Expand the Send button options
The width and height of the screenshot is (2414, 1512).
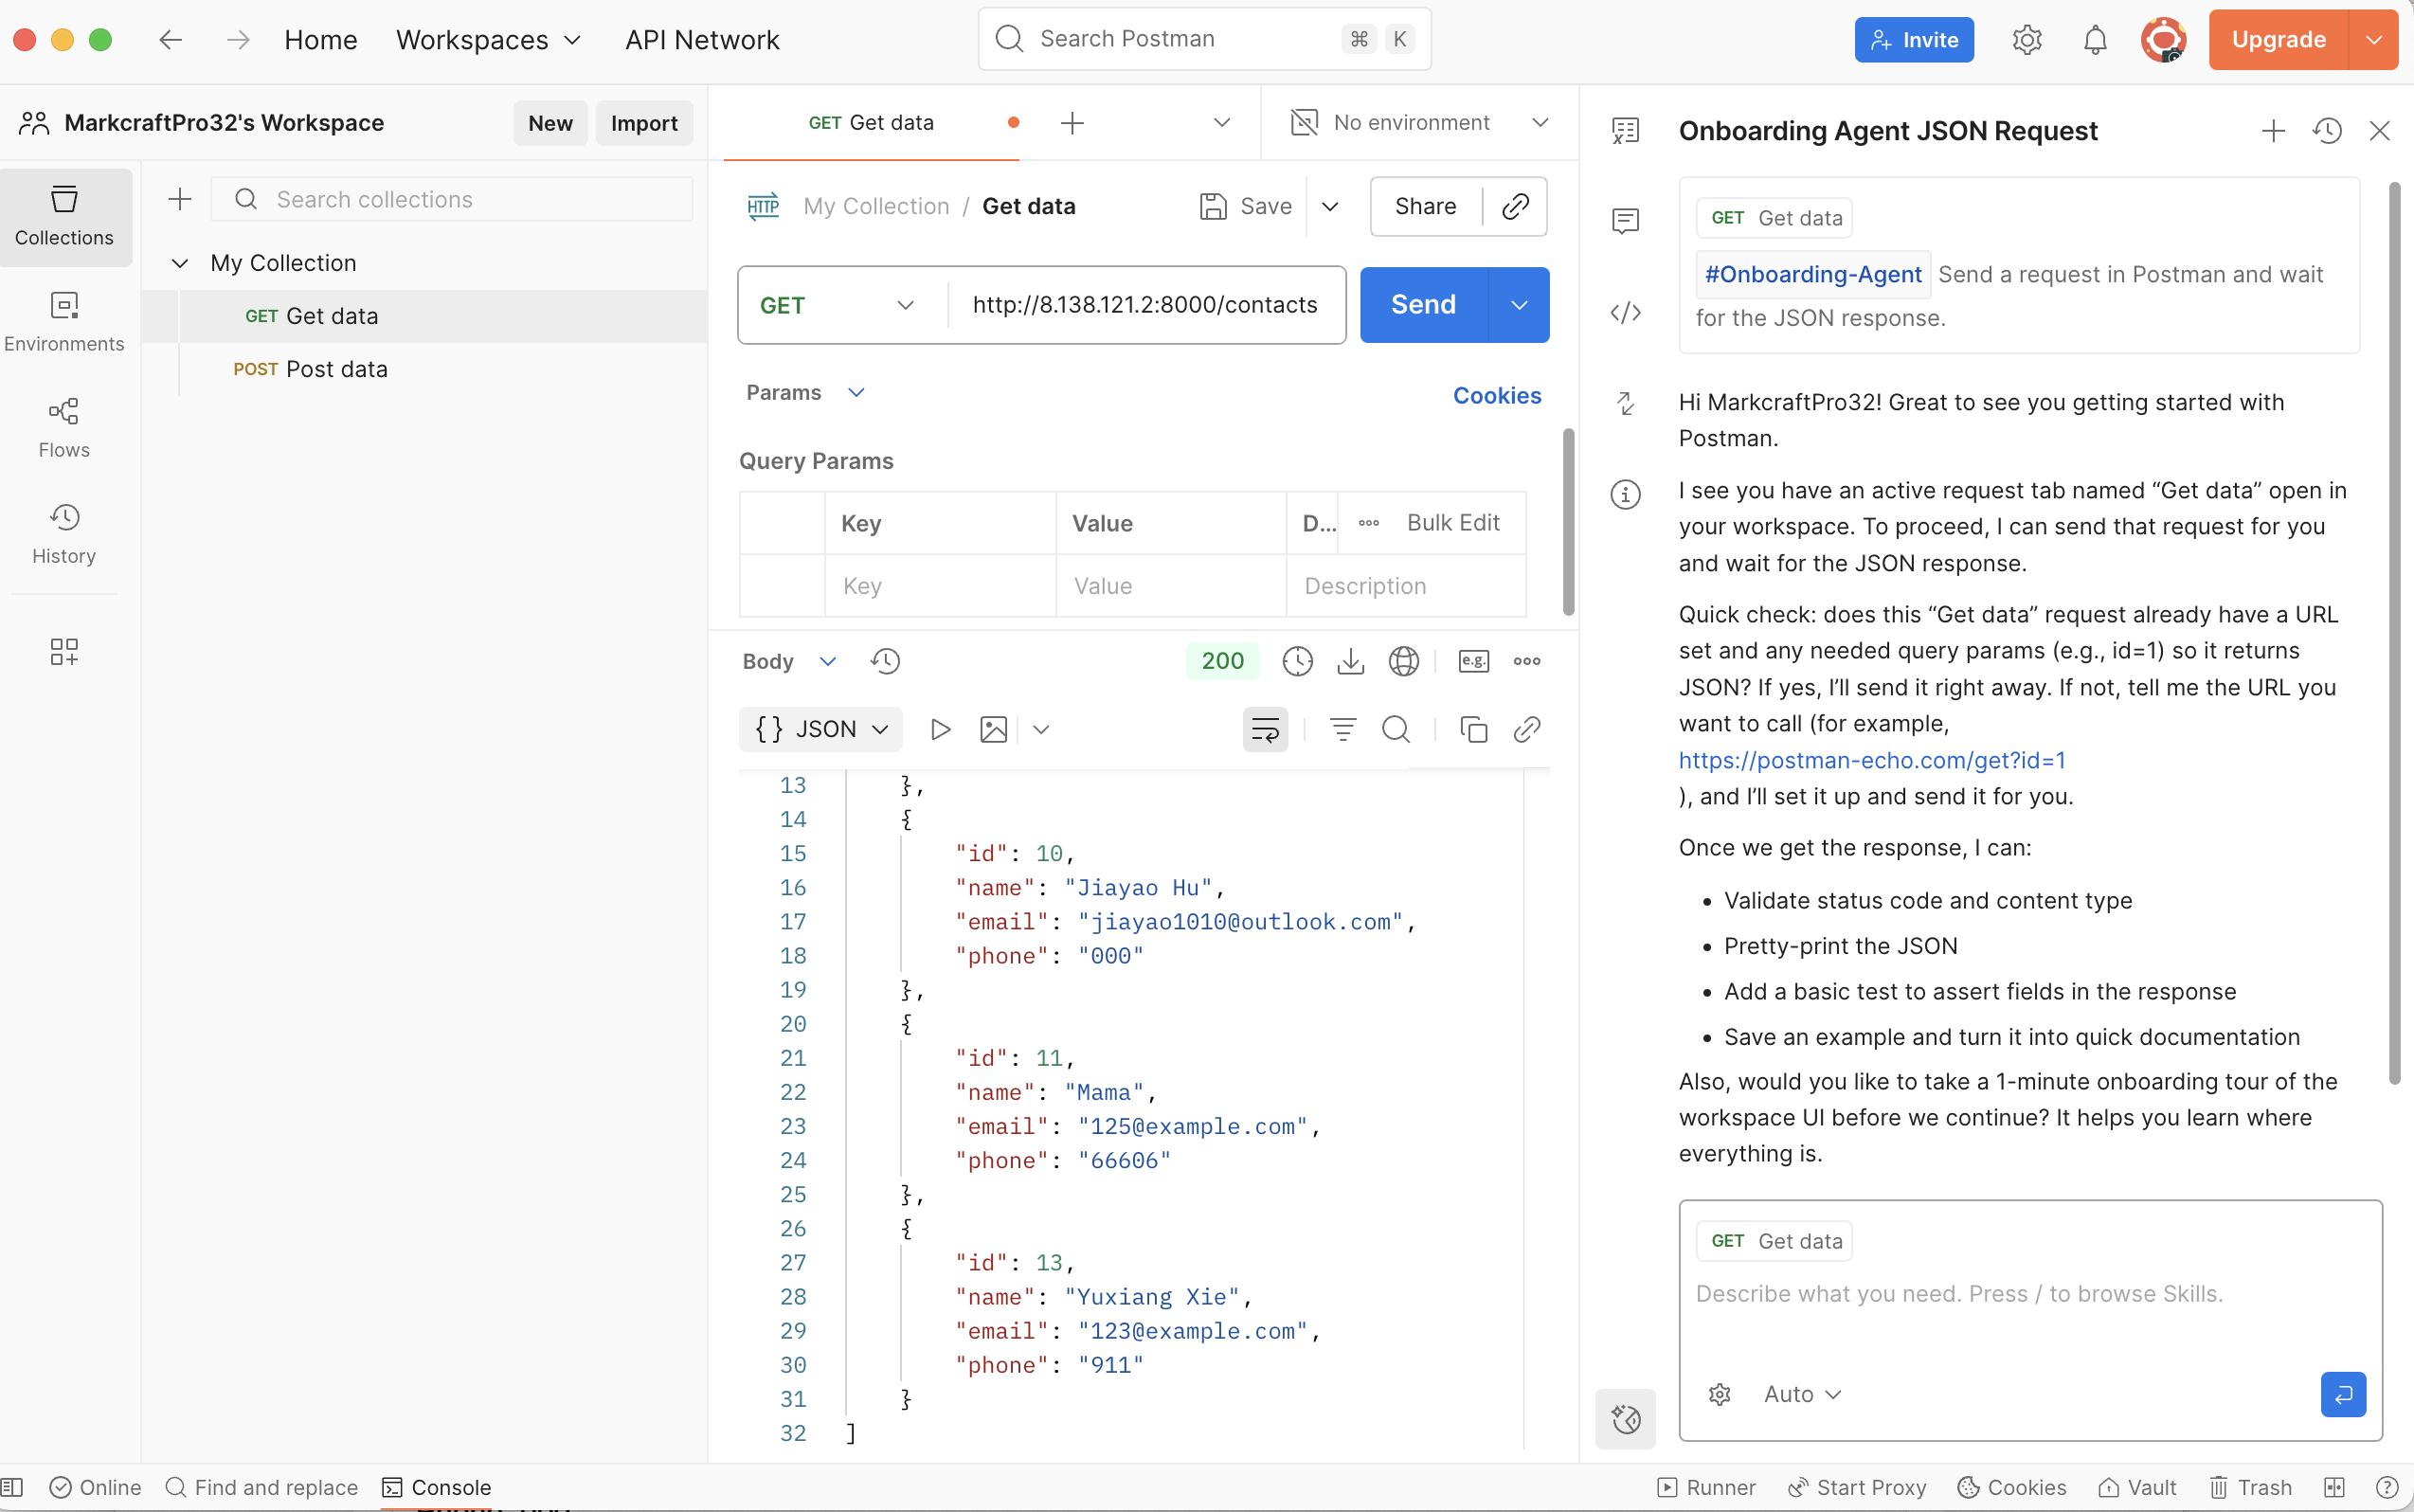[x=1519, y=305]
